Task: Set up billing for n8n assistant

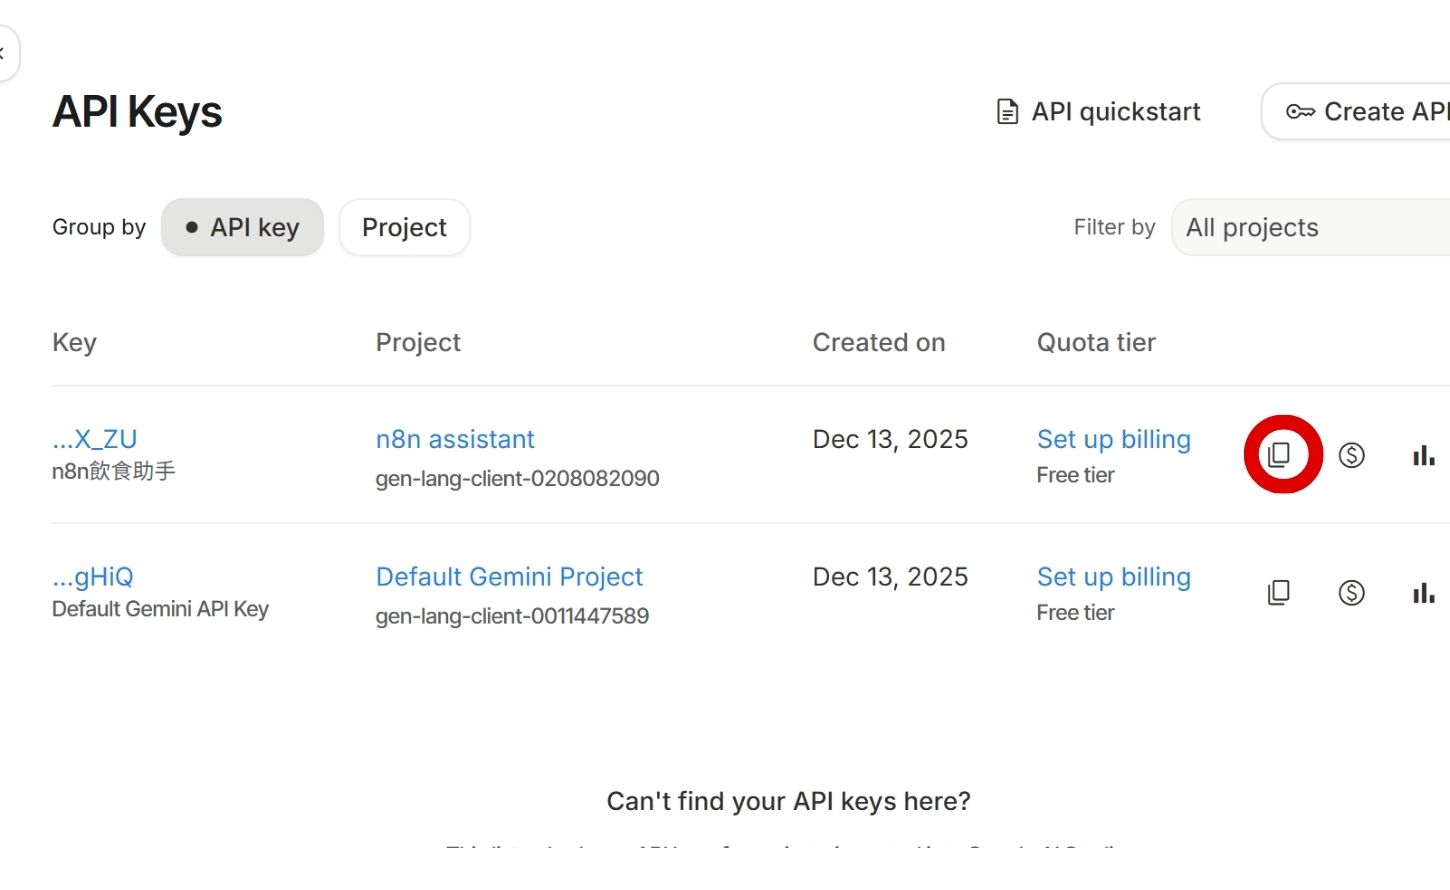Action: click(1113, 439)
